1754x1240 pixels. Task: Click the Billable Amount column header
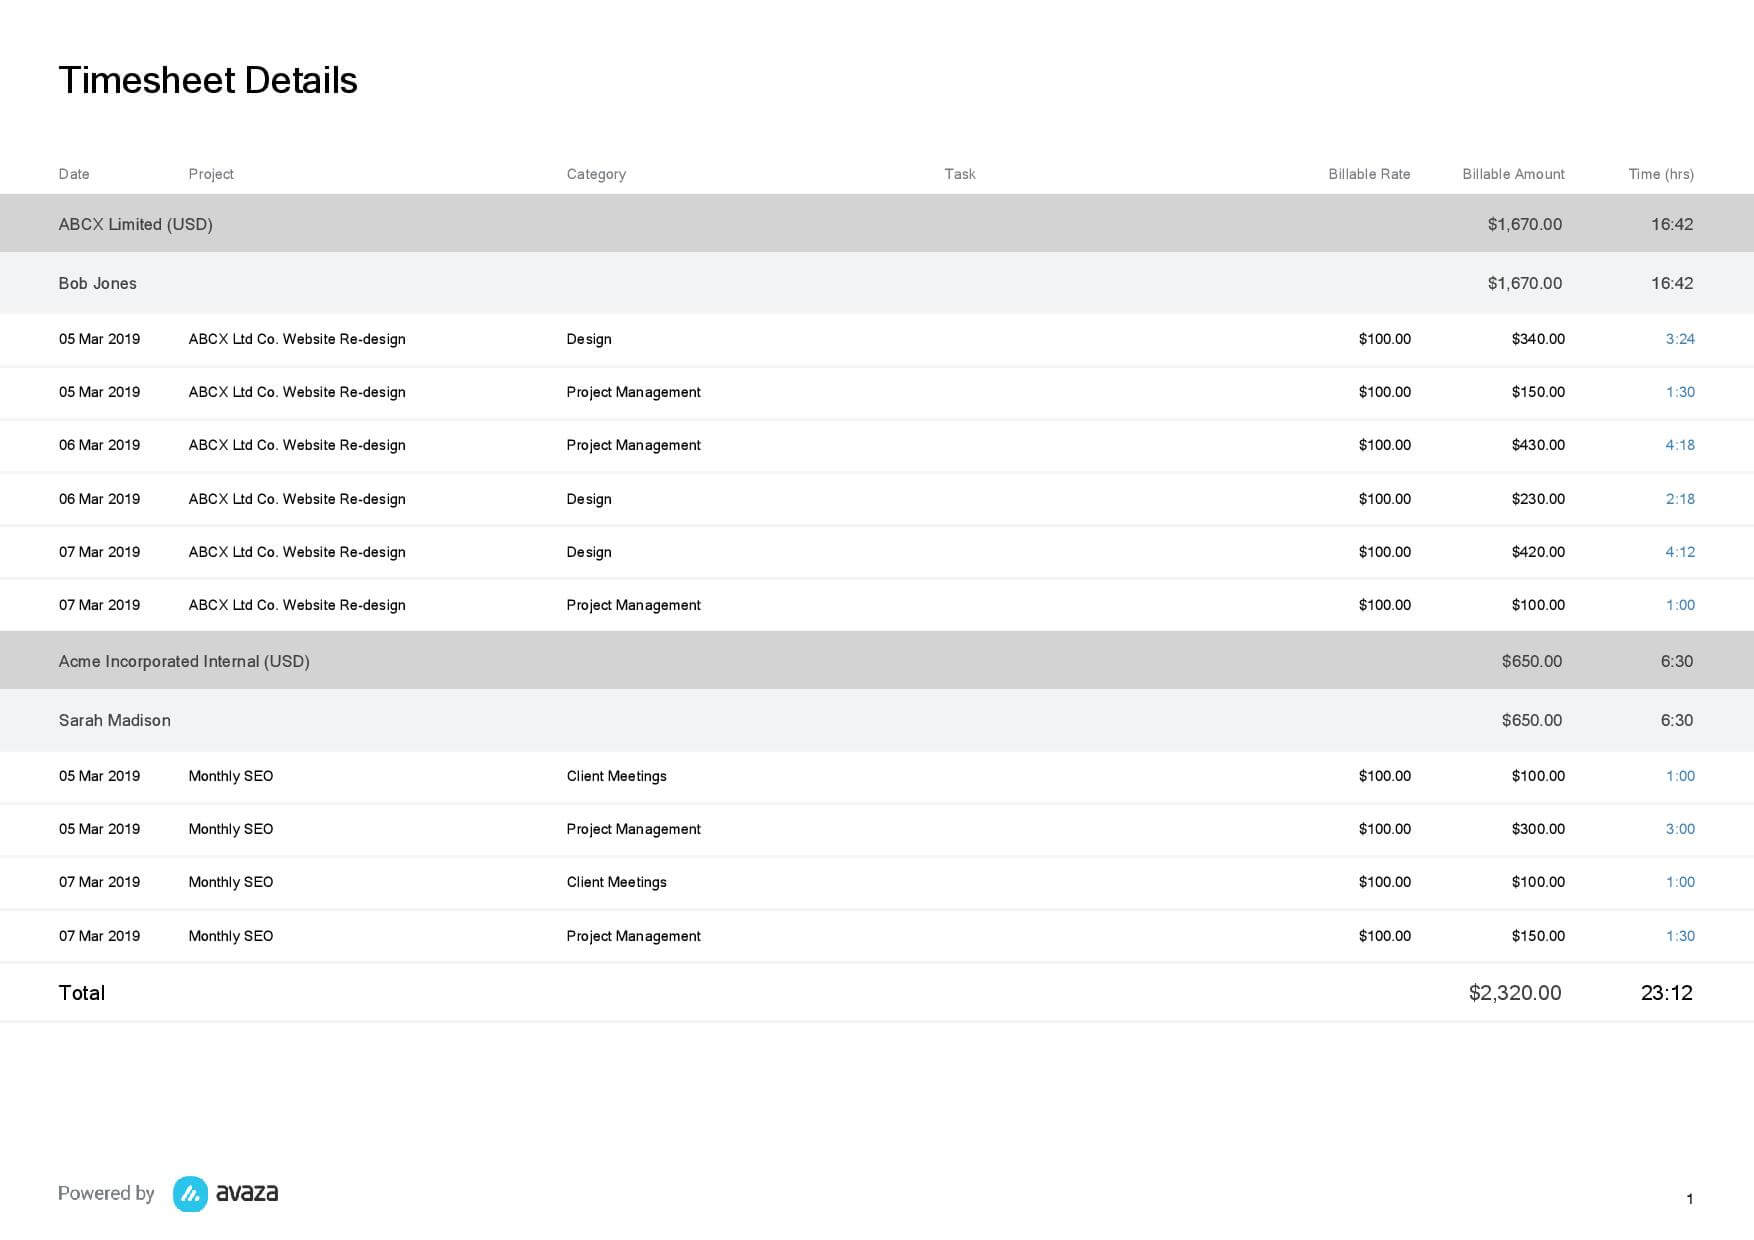click(x=1513, y=174)
